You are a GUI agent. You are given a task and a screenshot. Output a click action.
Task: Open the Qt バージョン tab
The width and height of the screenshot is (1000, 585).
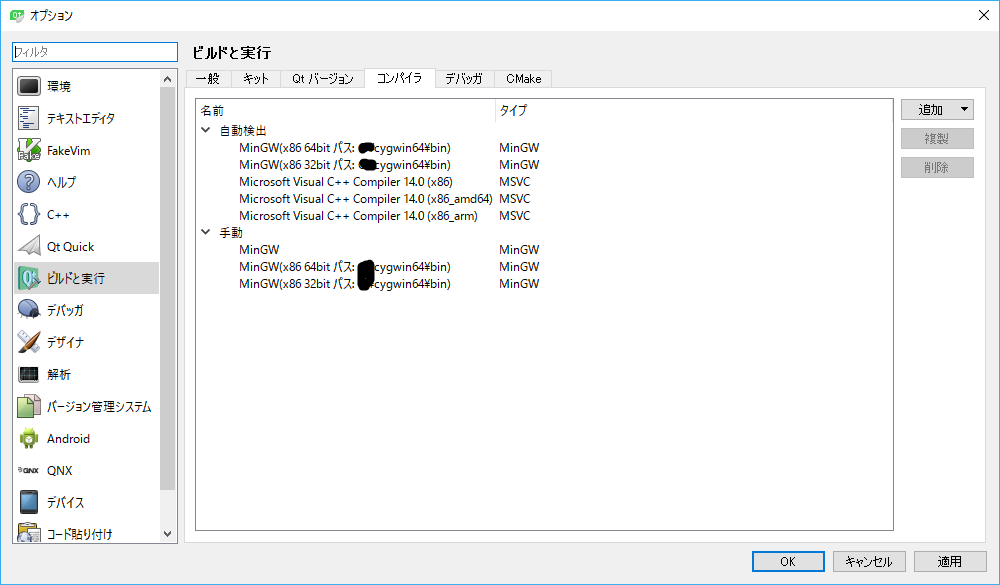pos(323,78)
